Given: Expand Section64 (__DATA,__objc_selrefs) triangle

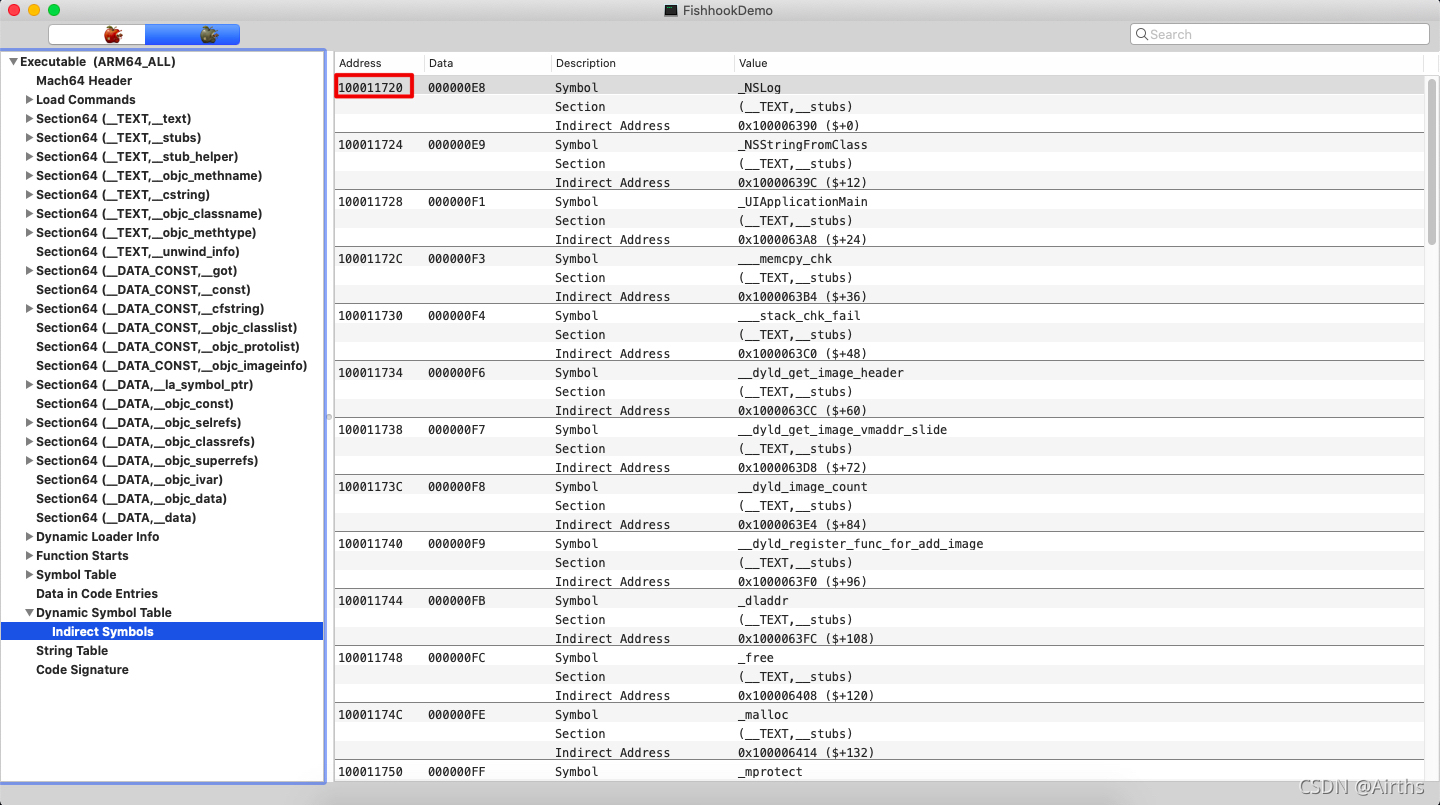Looking at the screenshot, I should pos(29,423).
